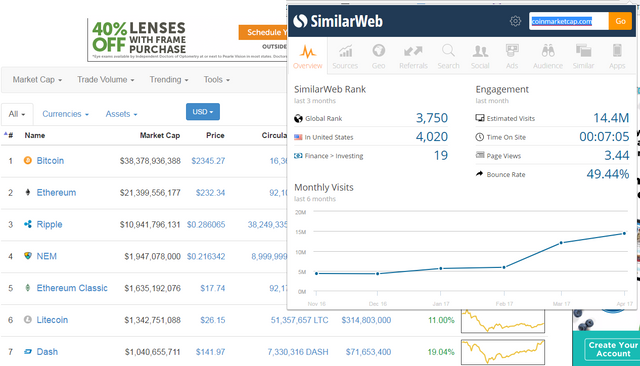Click Ripple price $0.286065

pos(206,224)
